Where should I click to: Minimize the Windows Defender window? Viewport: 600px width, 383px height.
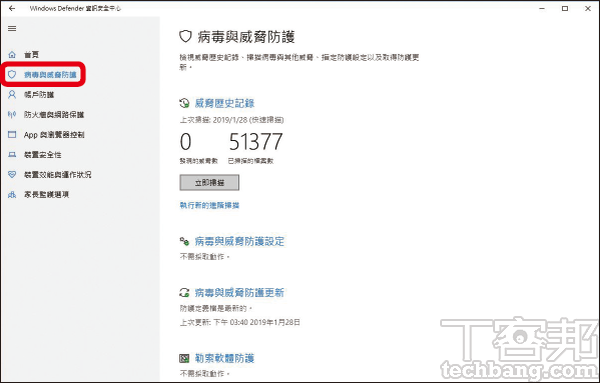pos(542,8)
